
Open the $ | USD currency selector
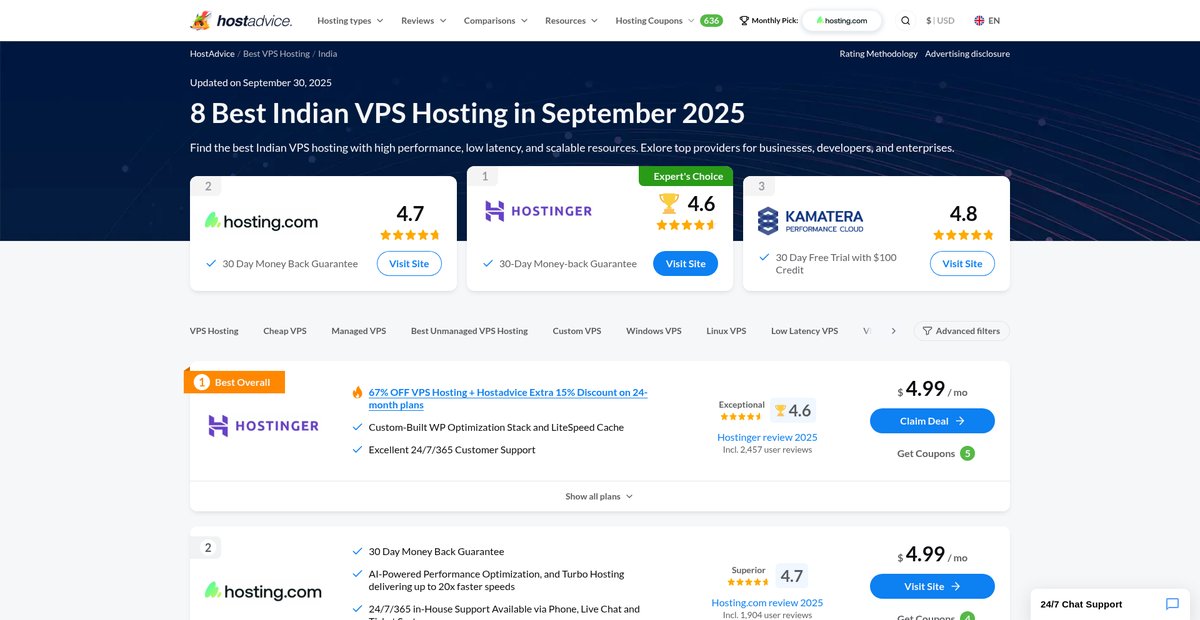(940, 20)
